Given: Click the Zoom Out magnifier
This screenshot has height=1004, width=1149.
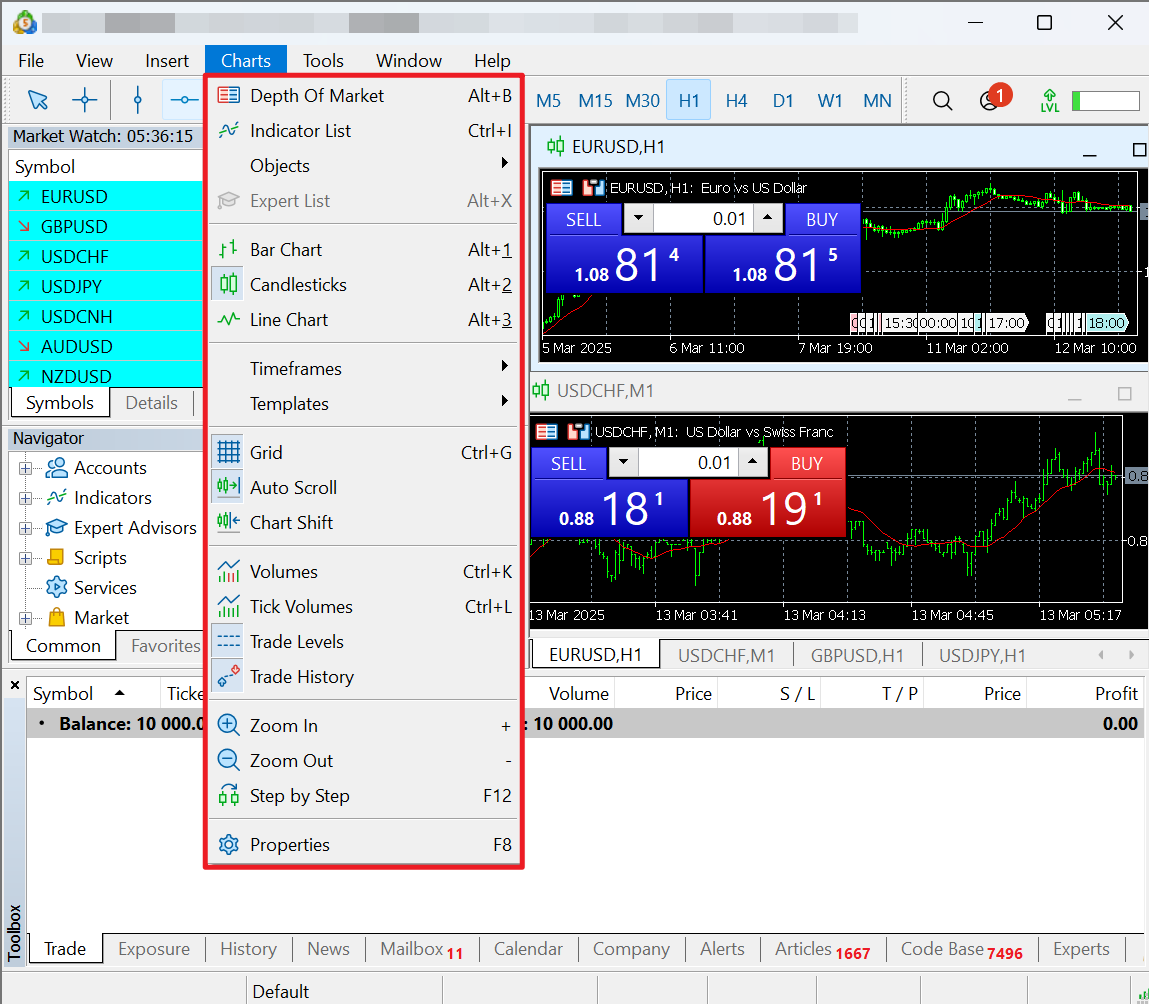Looking at the screenshot, I should click(229, 761).
